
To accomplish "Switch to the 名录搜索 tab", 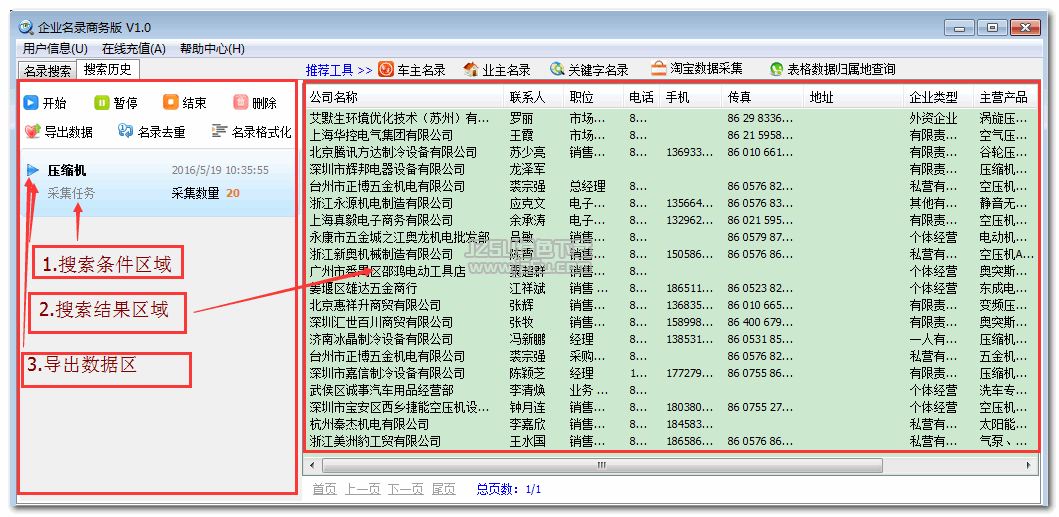I will (47, 70).
